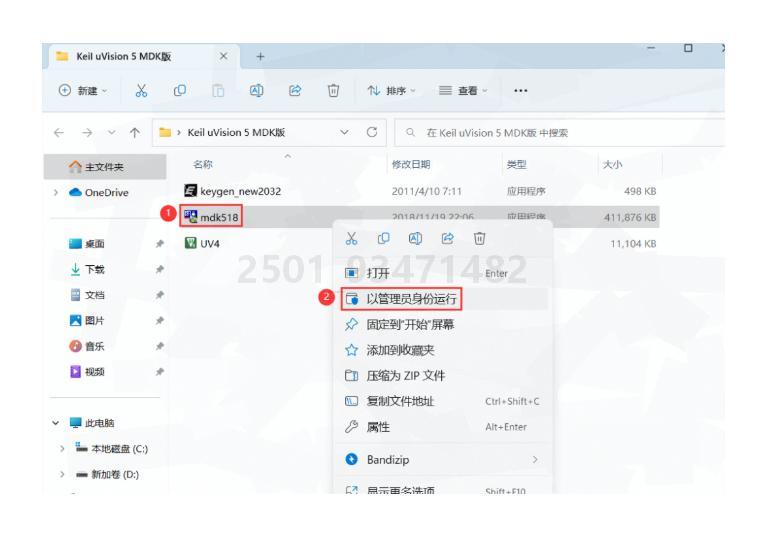Select Run as administrator (以管理员身份运行)
The image size is (767, 537).
pos(443,299)
